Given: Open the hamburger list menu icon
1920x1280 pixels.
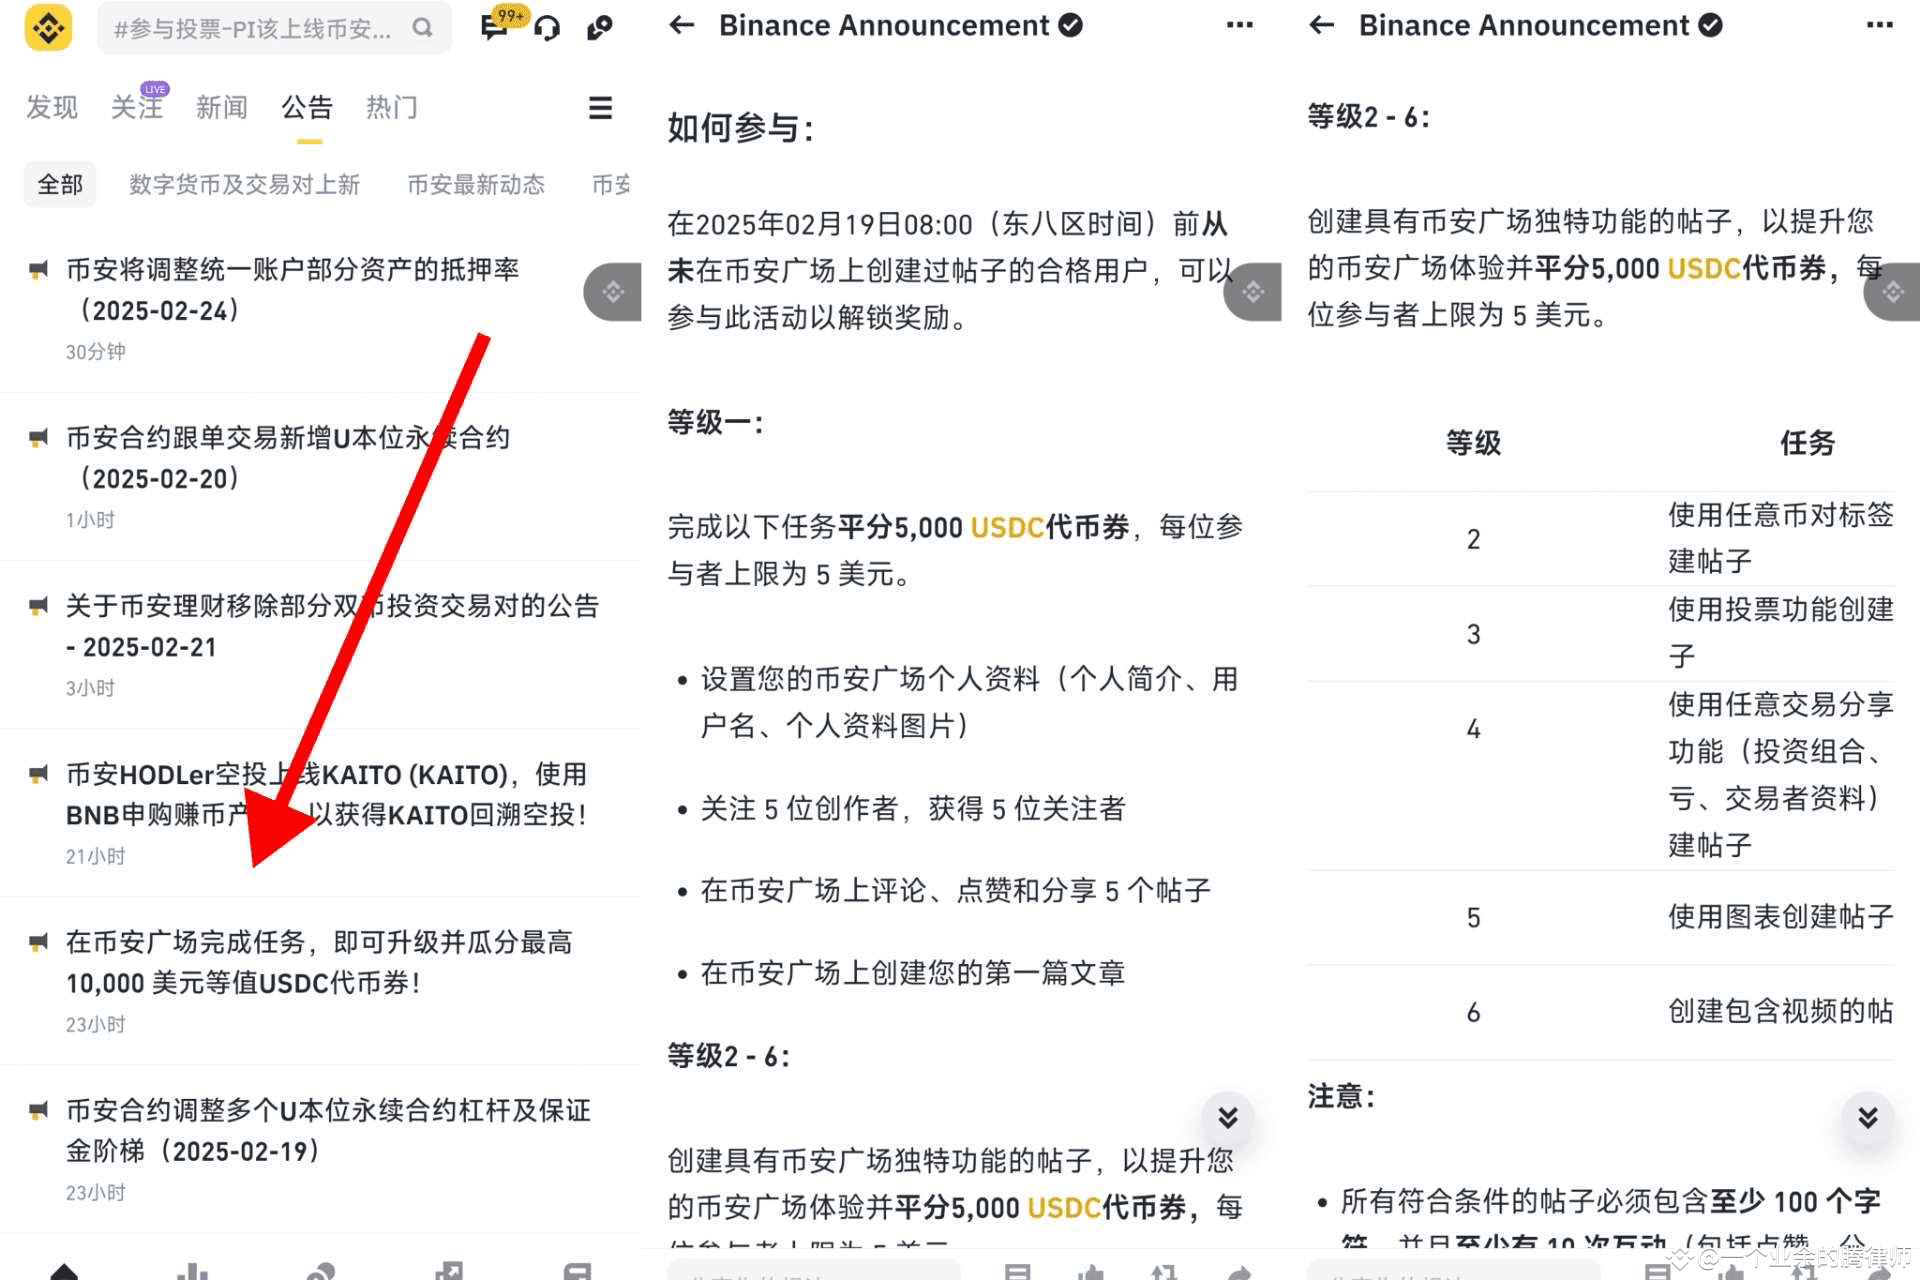Looking at the screenshot, I should pyautogui.click(x=600, y=108).
